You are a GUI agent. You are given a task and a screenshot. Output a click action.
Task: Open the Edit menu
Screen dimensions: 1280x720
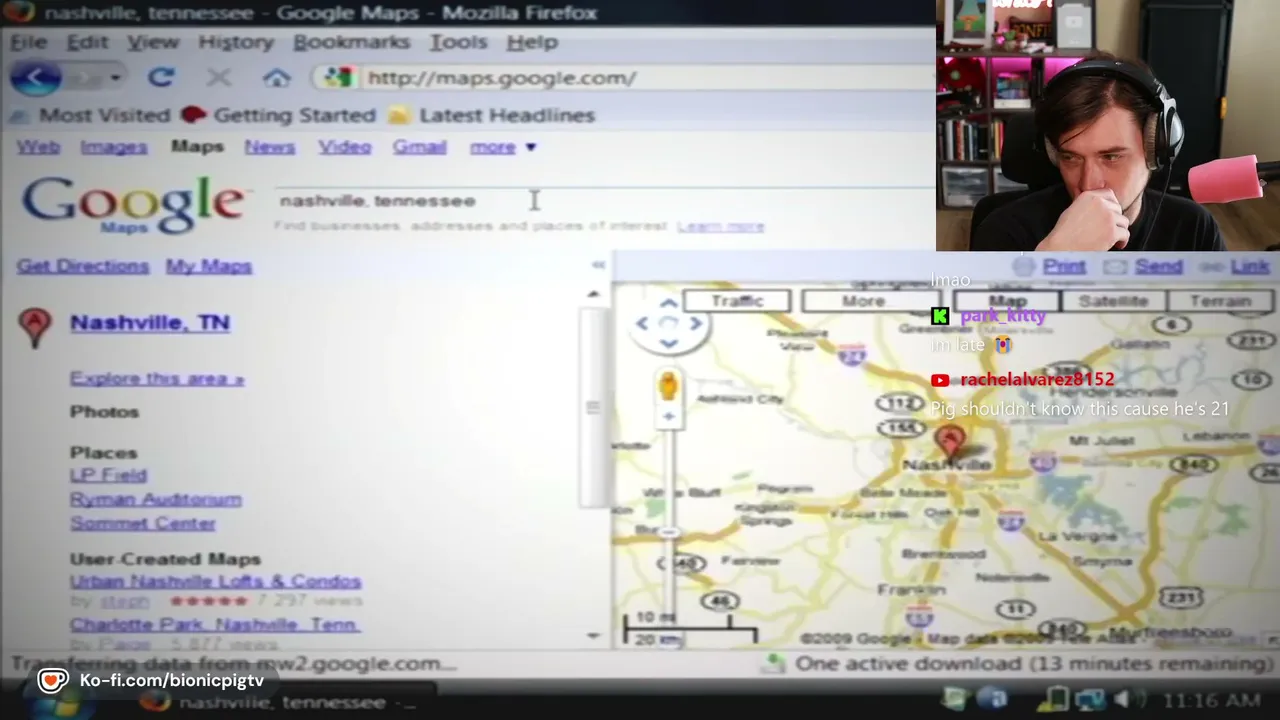pos(87,42)
